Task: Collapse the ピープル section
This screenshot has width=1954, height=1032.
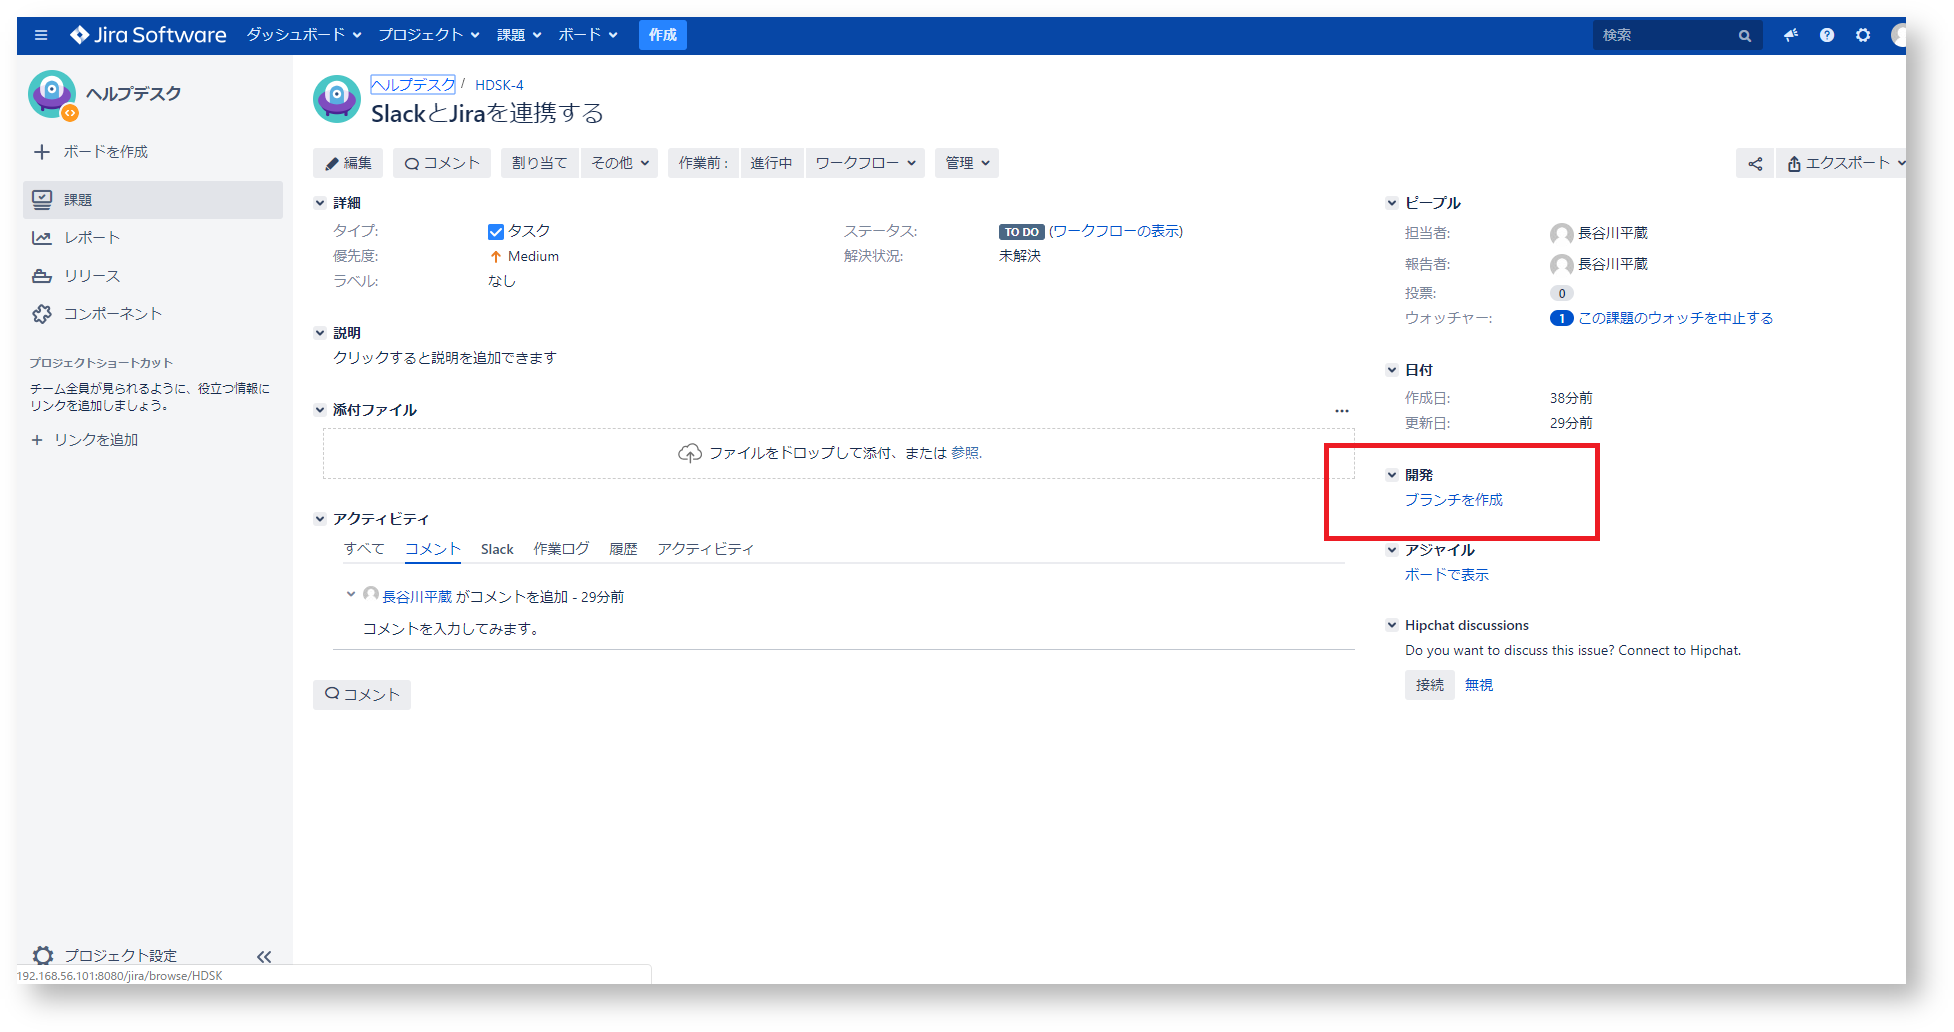Action: tap(1392, 203)
